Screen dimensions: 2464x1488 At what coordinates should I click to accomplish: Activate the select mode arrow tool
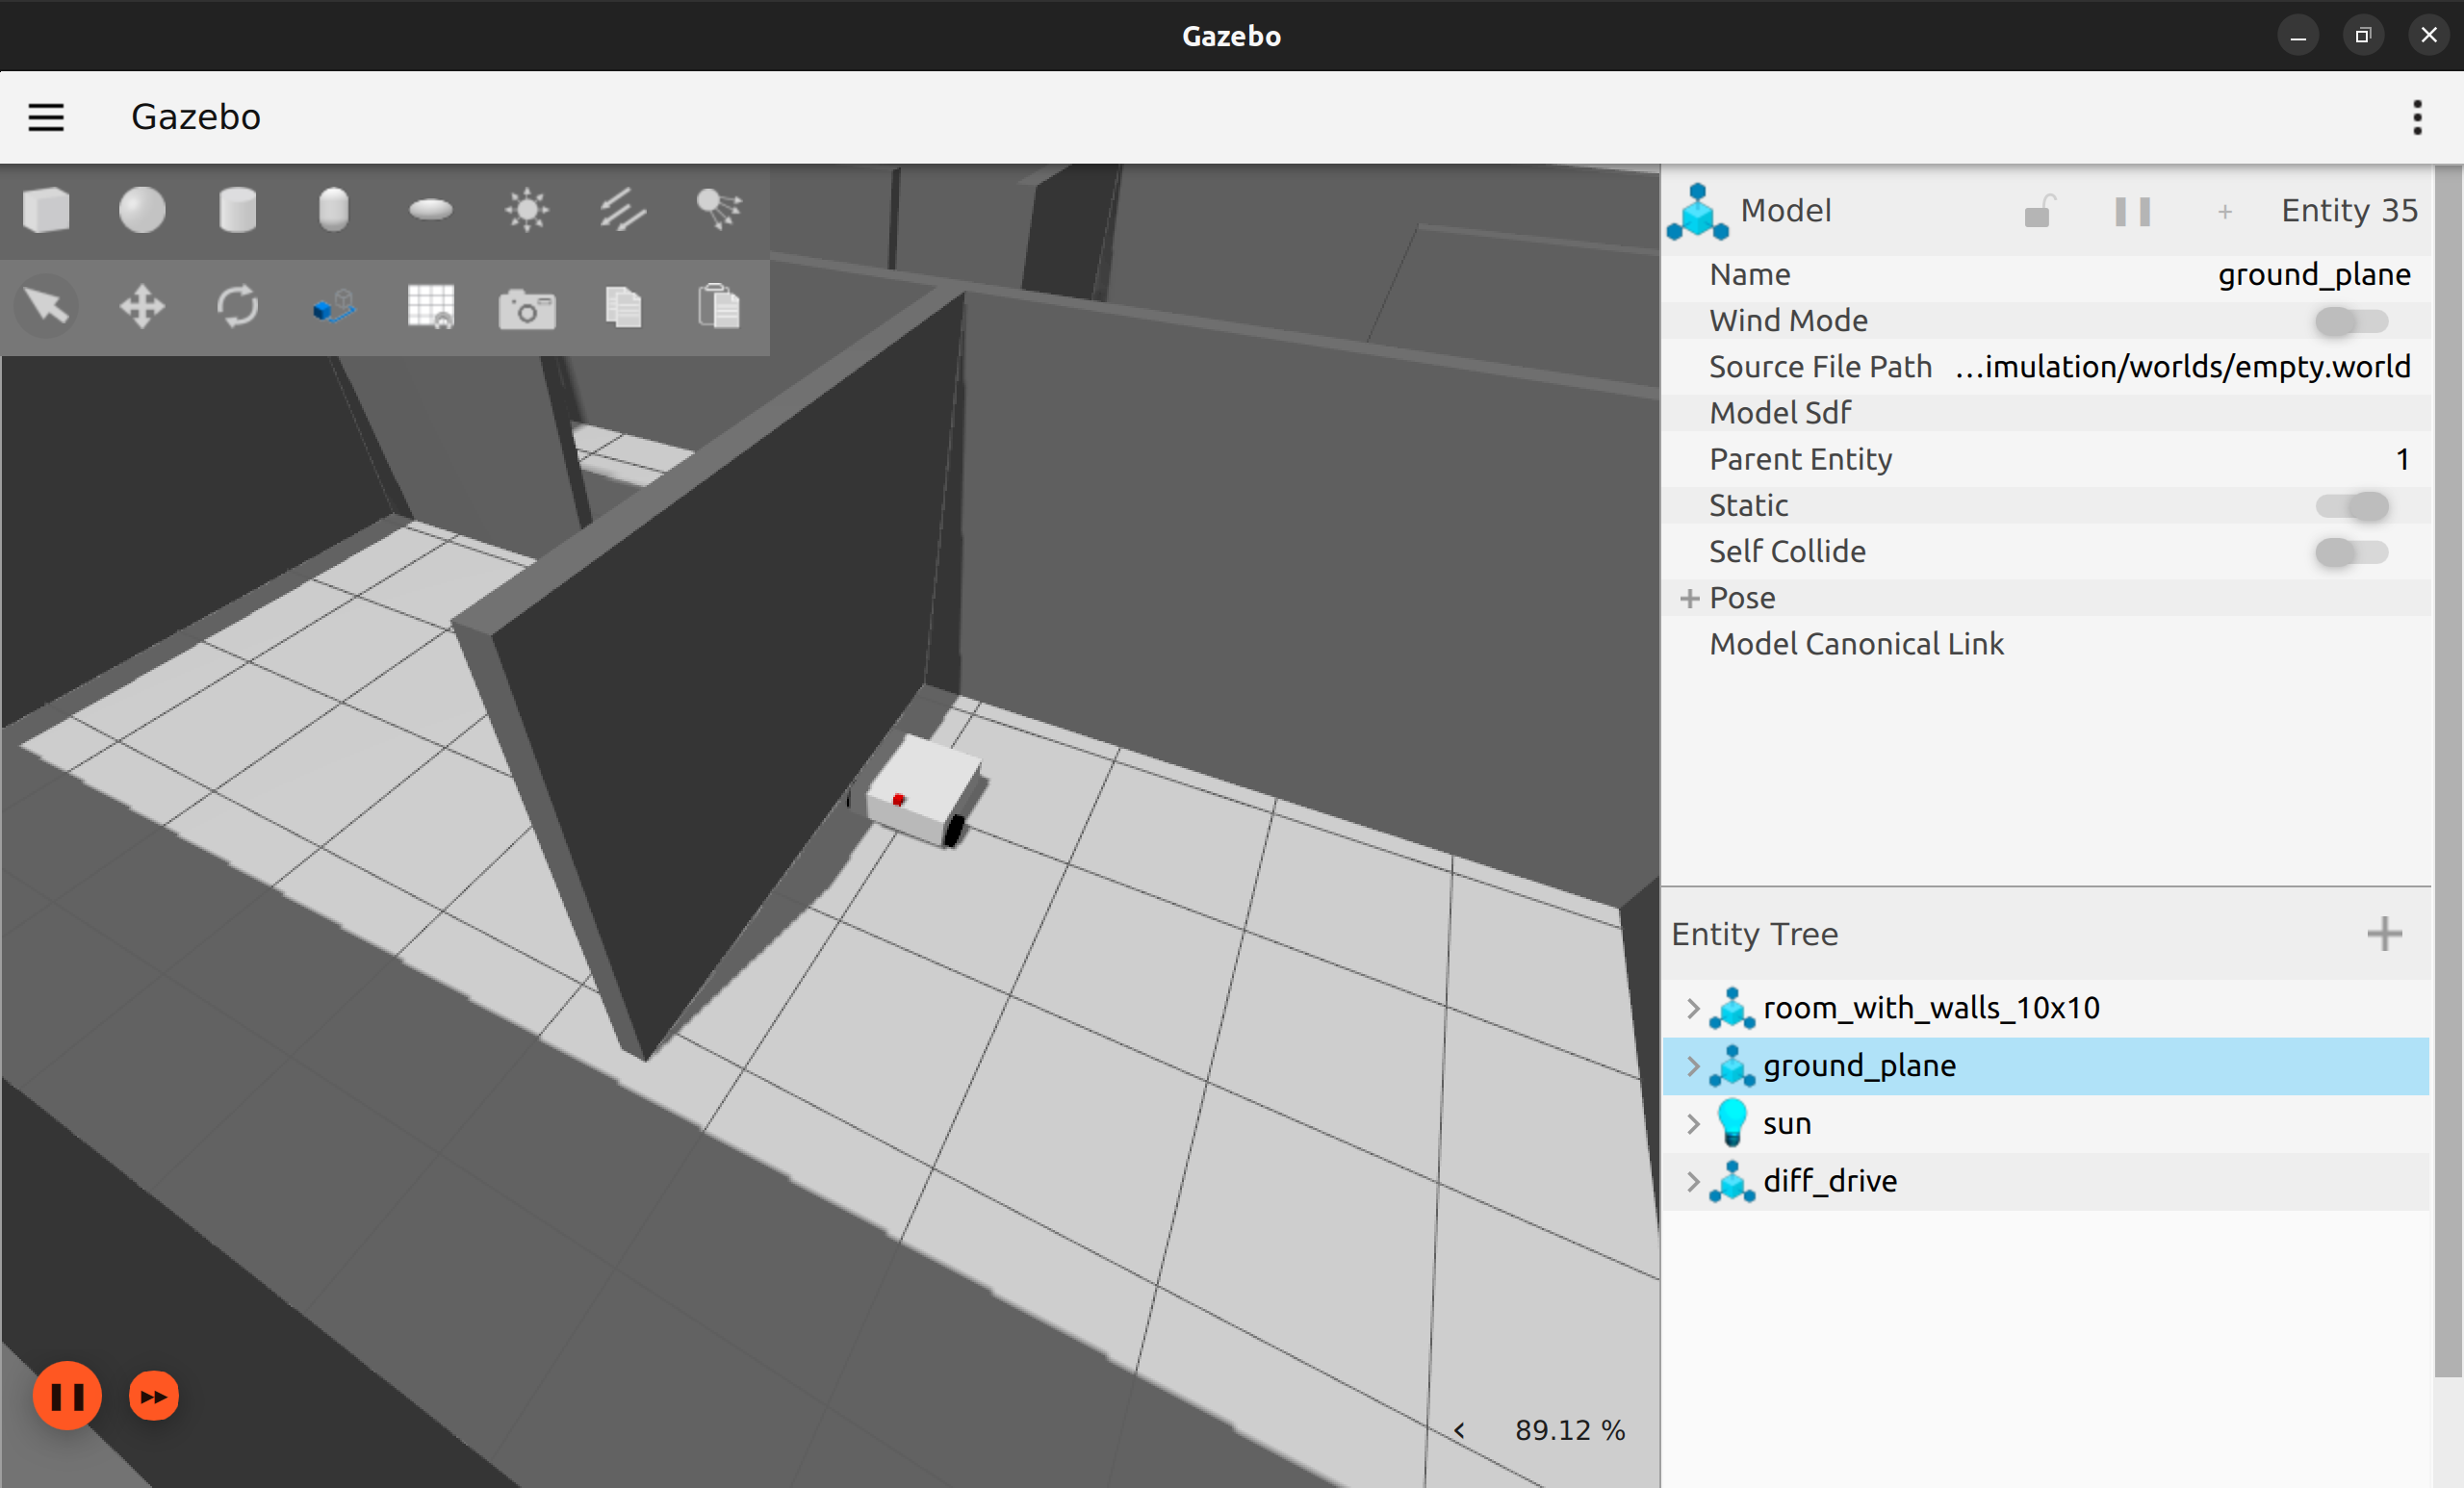47,306
